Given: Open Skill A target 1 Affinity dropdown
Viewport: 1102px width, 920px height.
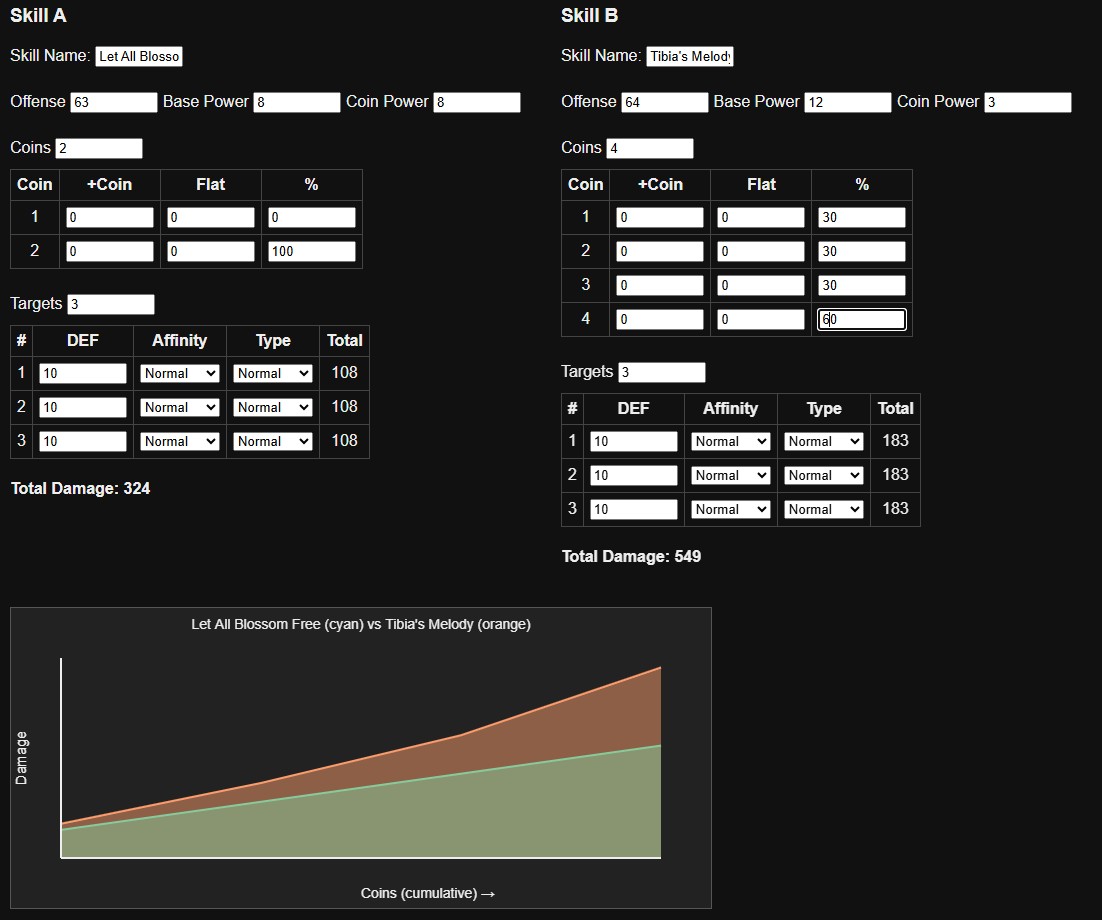Looking at the screenshot, I should tap(180, 373).
